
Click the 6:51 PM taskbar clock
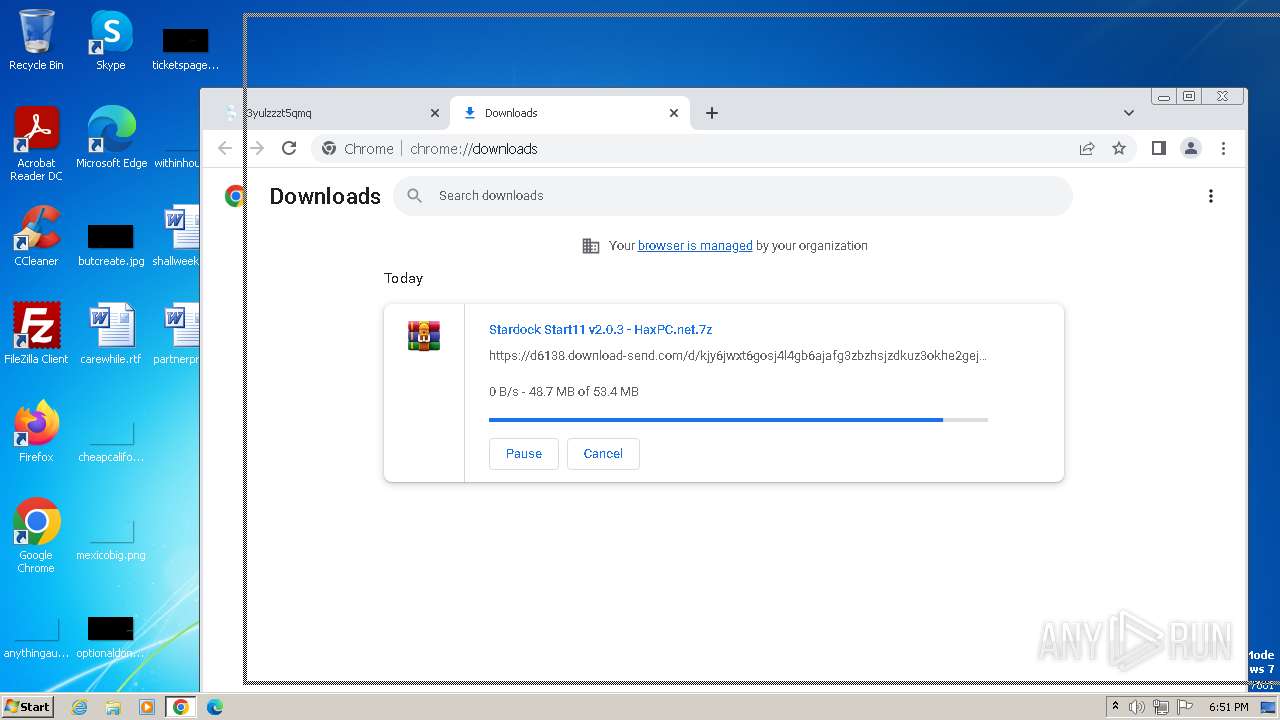1229,707
